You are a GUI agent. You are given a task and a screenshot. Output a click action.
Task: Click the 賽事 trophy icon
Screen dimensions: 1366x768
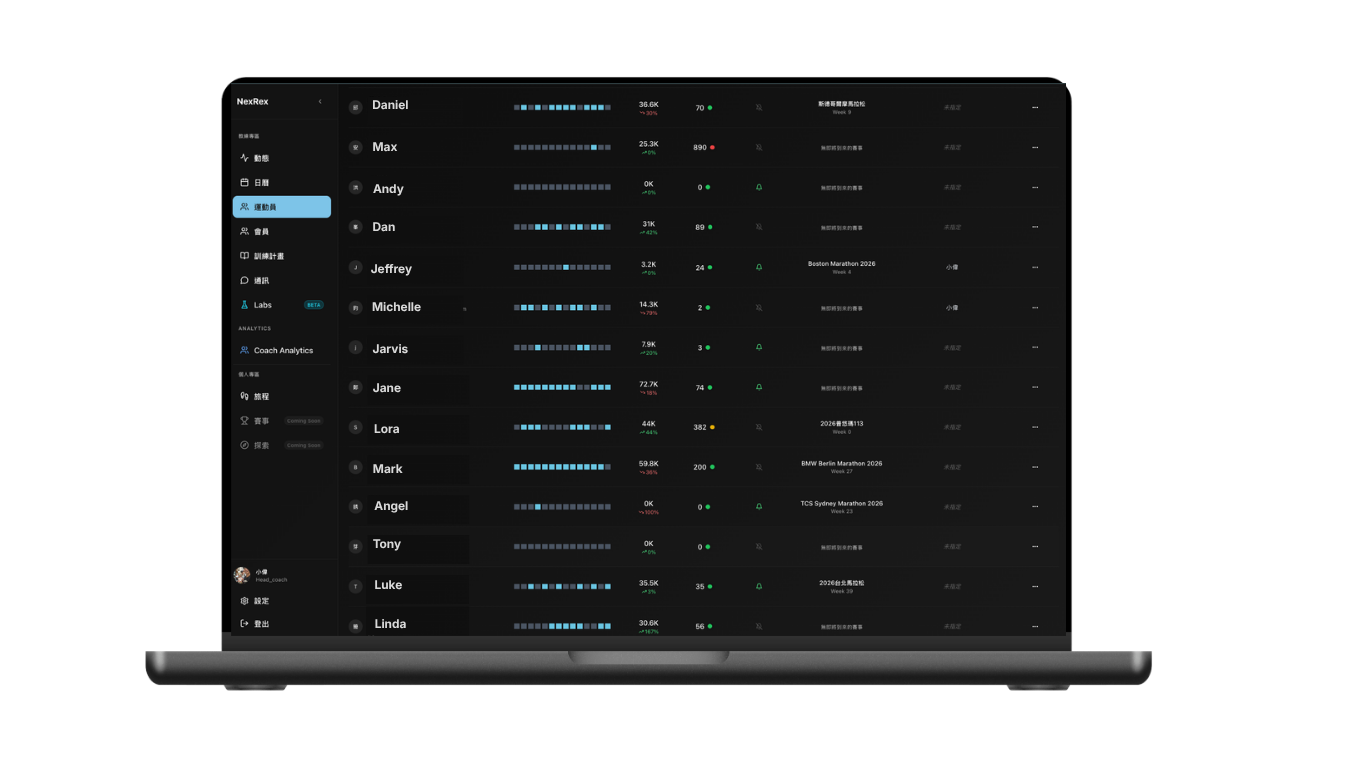(x=244, y=421)
